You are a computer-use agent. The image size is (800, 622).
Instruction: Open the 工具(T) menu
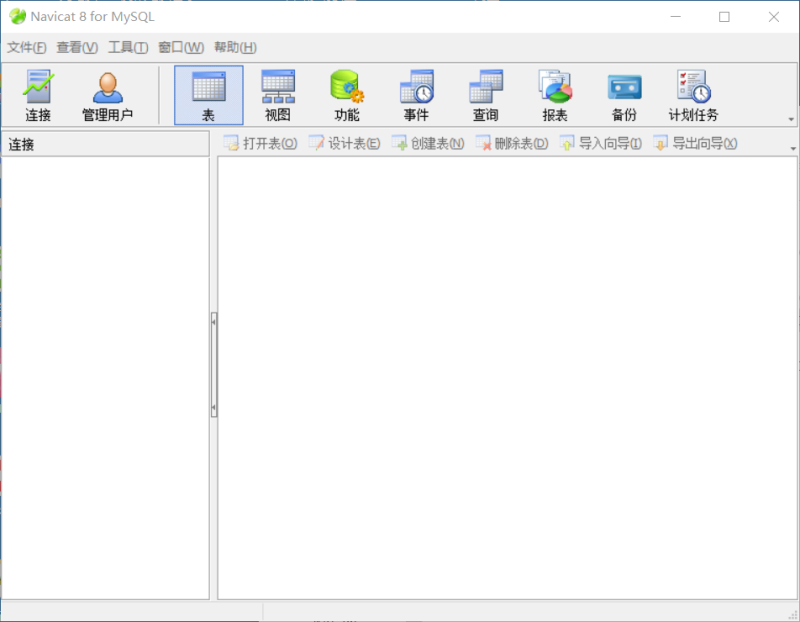[128, 47]
